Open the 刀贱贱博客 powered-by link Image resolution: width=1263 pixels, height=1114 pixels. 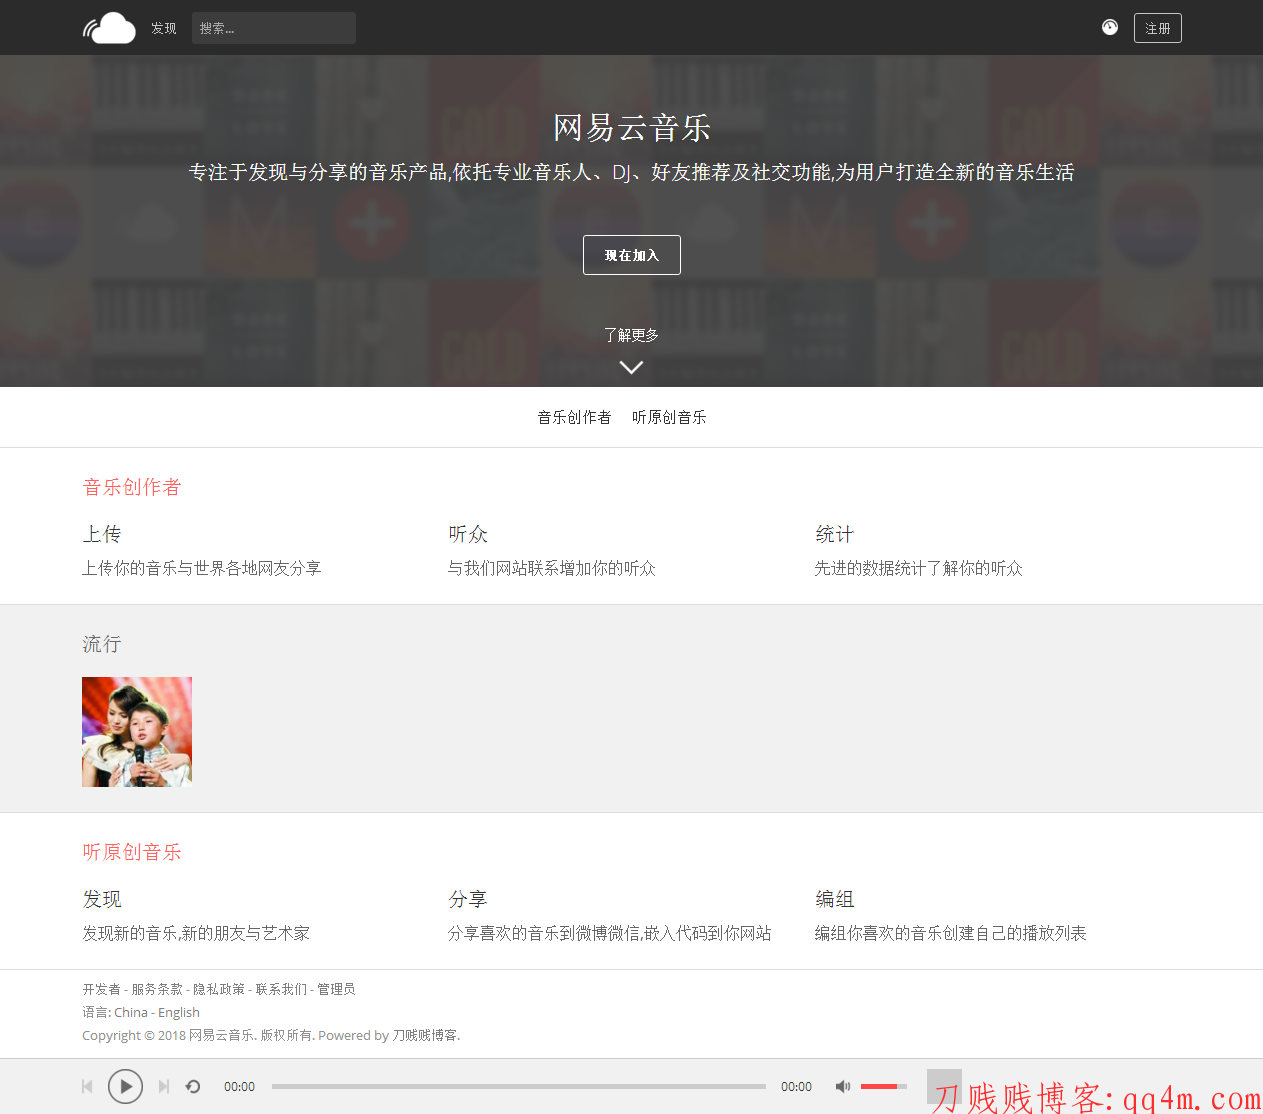pyautogui.click(x=425, y=1035)
